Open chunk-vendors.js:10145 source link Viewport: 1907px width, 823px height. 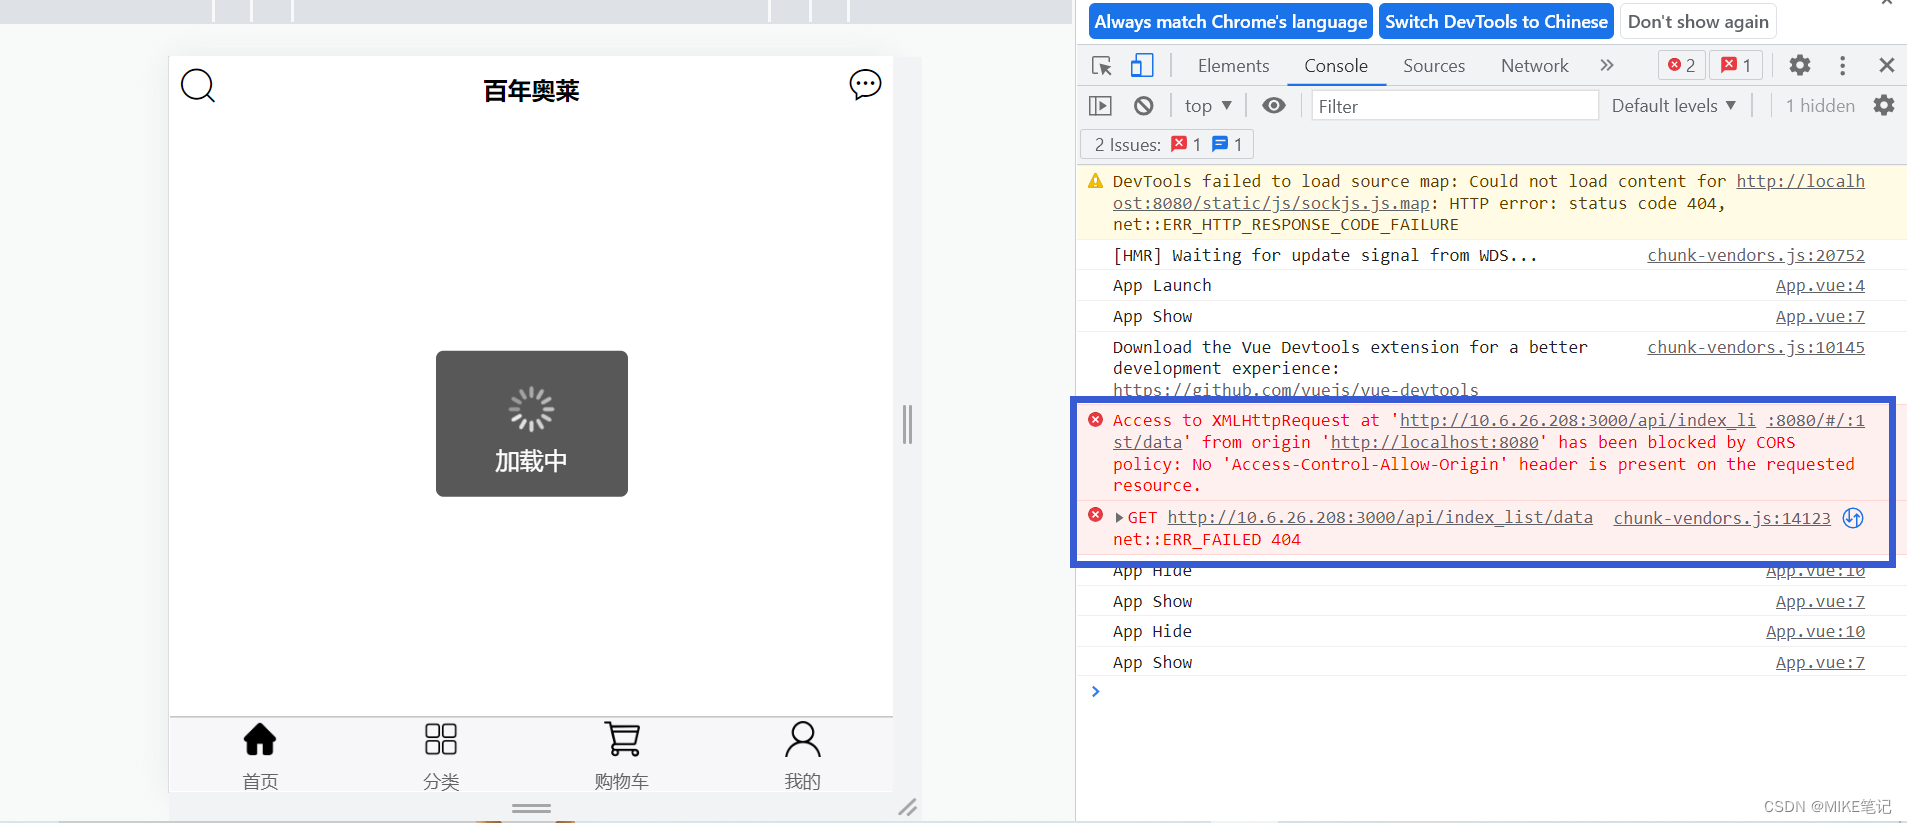[x=1756, y=348]
